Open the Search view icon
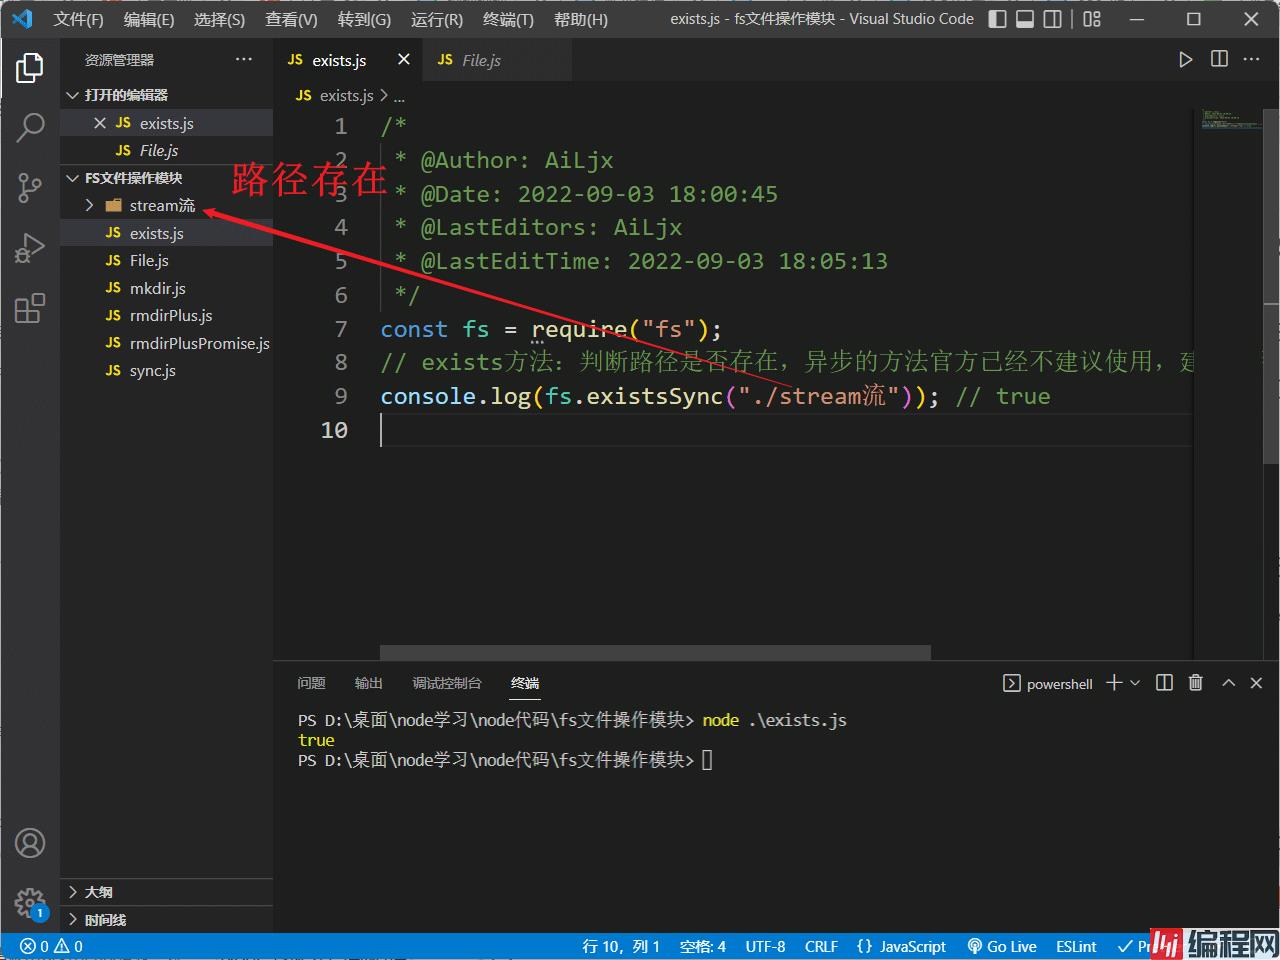 tap(30, 127)
